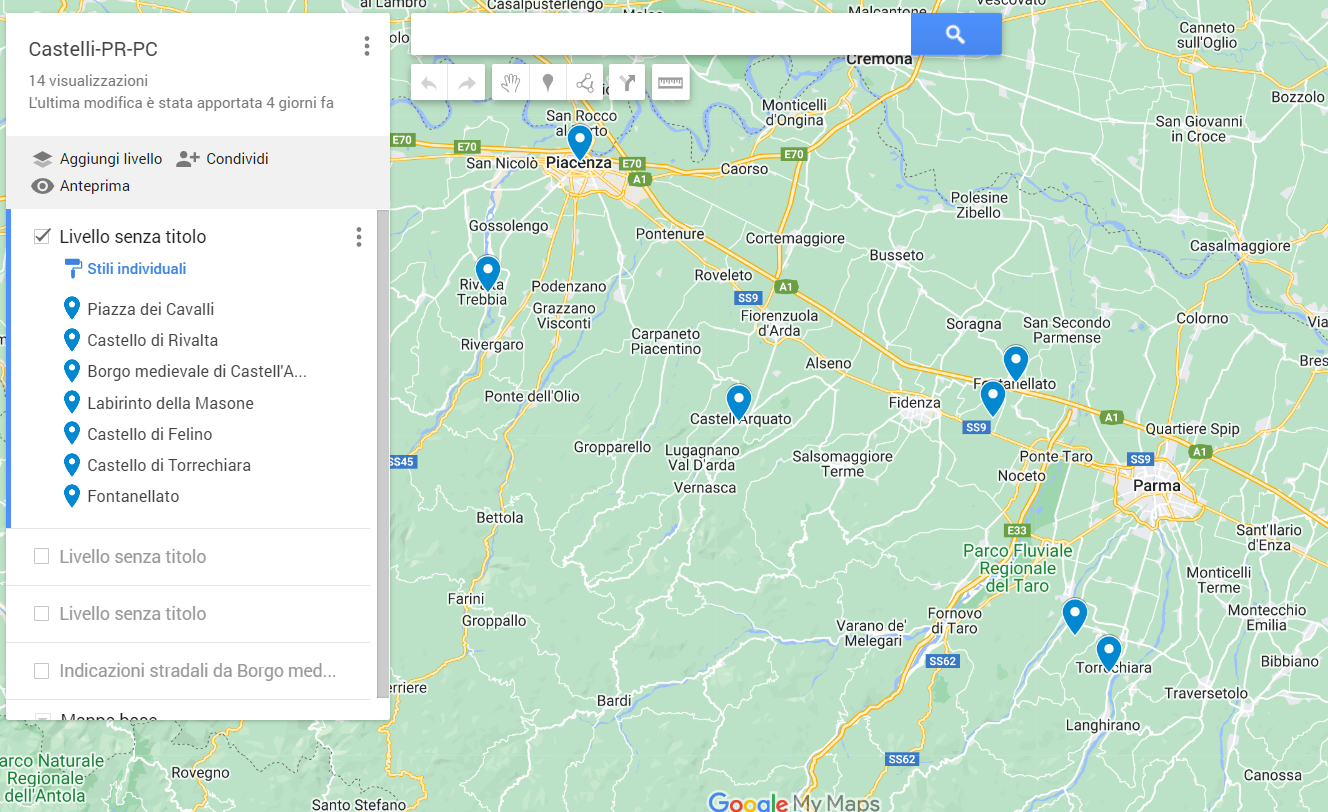
Task: Click the blue search button
Action: (x=956, y=35)
